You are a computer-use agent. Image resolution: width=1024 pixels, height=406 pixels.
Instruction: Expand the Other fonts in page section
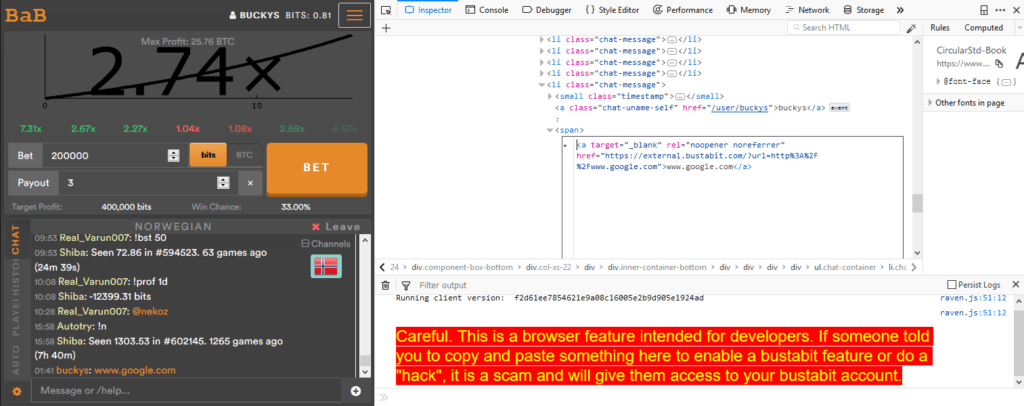tap(928, 103)
